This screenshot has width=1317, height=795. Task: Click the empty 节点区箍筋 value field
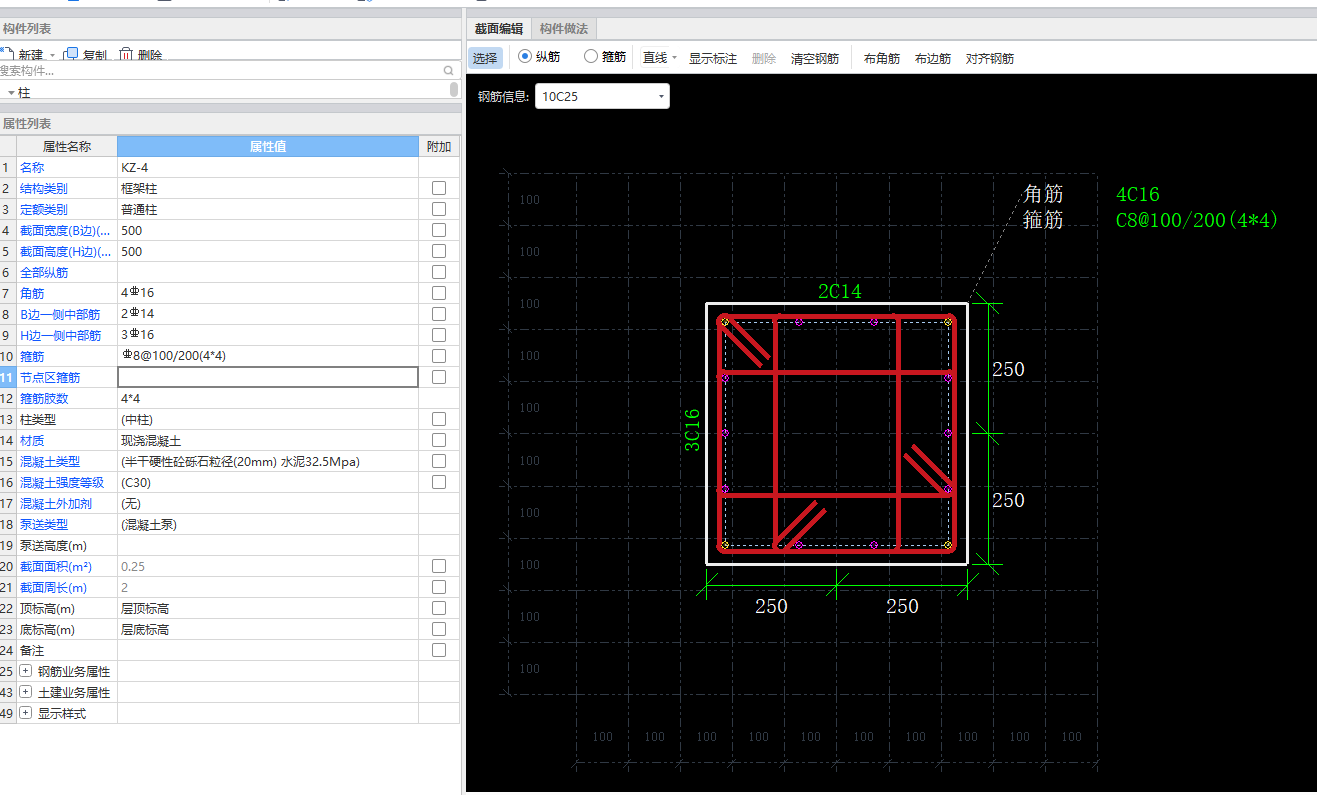(x=268, y=377)
